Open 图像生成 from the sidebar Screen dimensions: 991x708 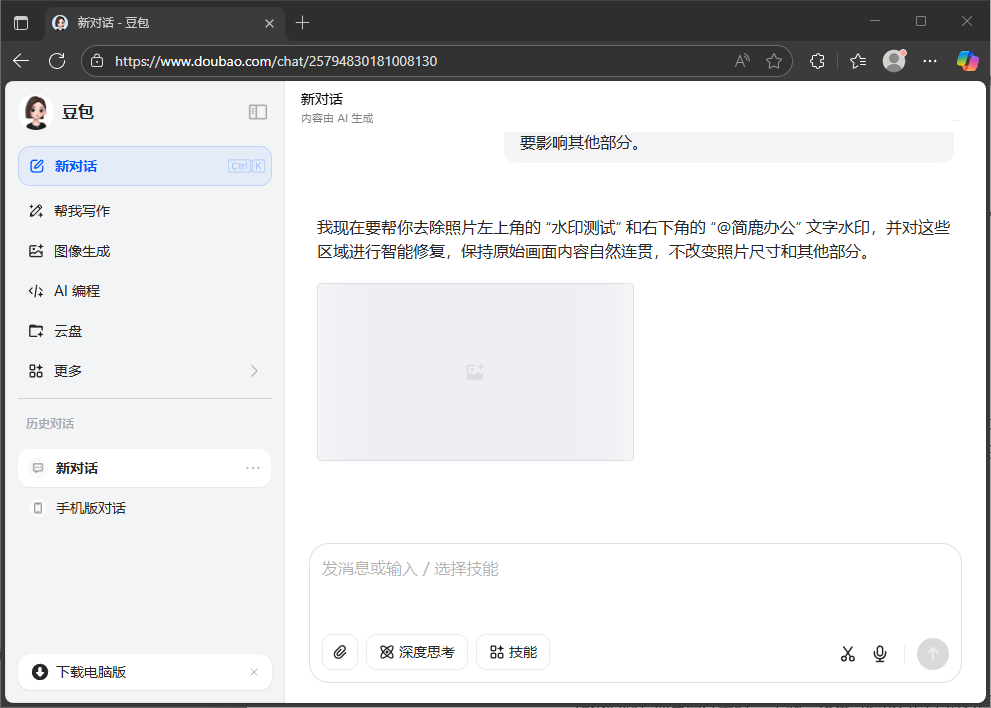pyautogui.click(x=80, y=251)
